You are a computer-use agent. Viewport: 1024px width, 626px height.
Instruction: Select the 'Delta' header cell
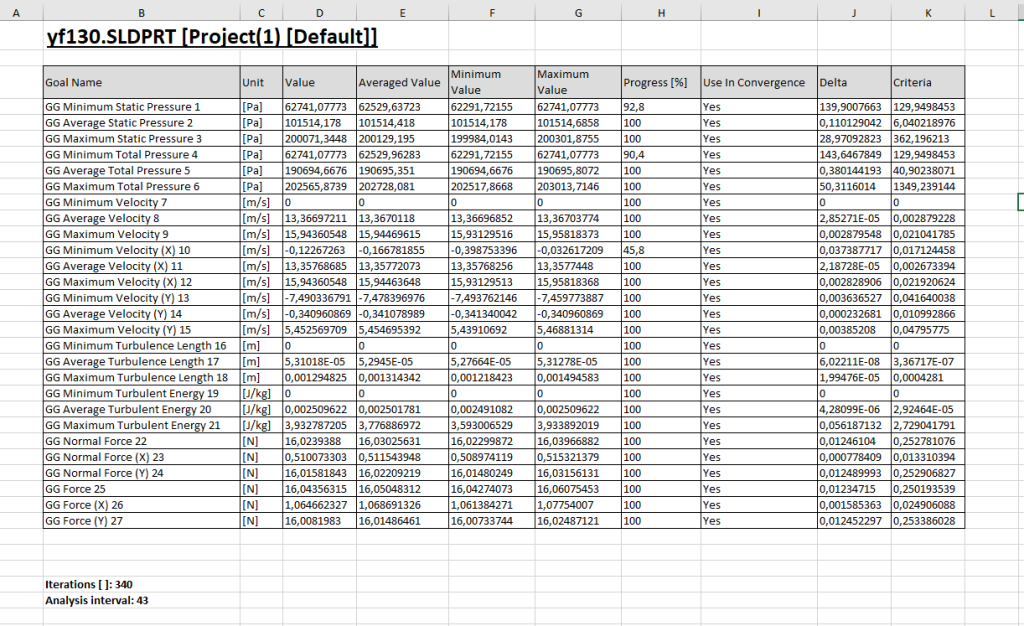854,82
